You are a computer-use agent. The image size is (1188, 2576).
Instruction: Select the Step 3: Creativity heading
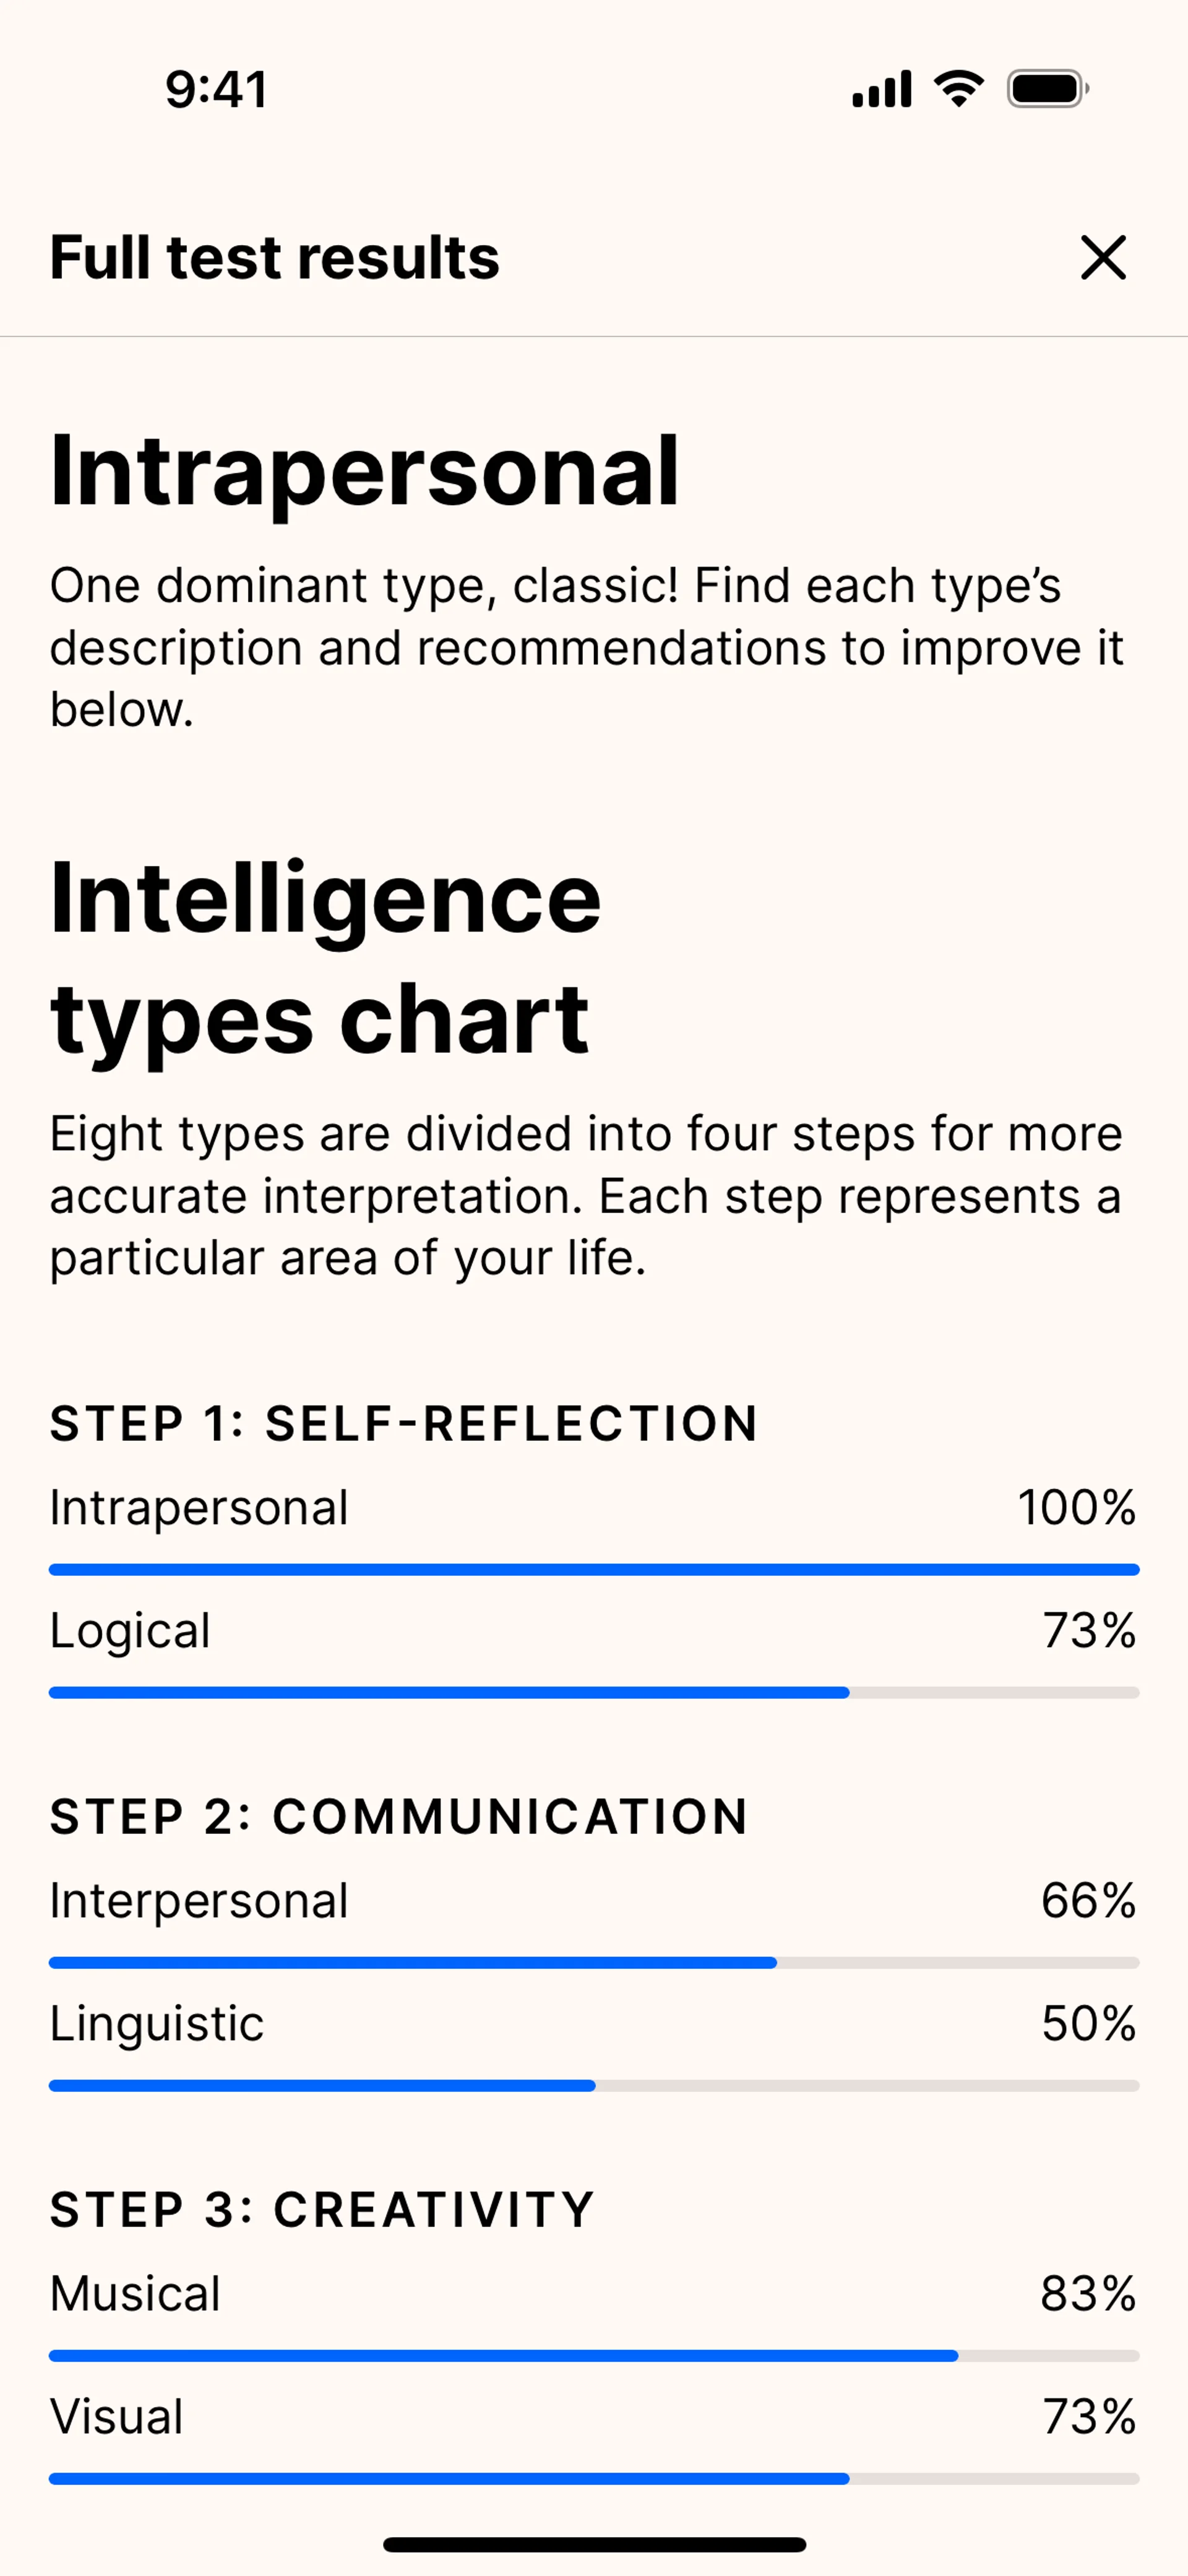(x=322, y=2209)
